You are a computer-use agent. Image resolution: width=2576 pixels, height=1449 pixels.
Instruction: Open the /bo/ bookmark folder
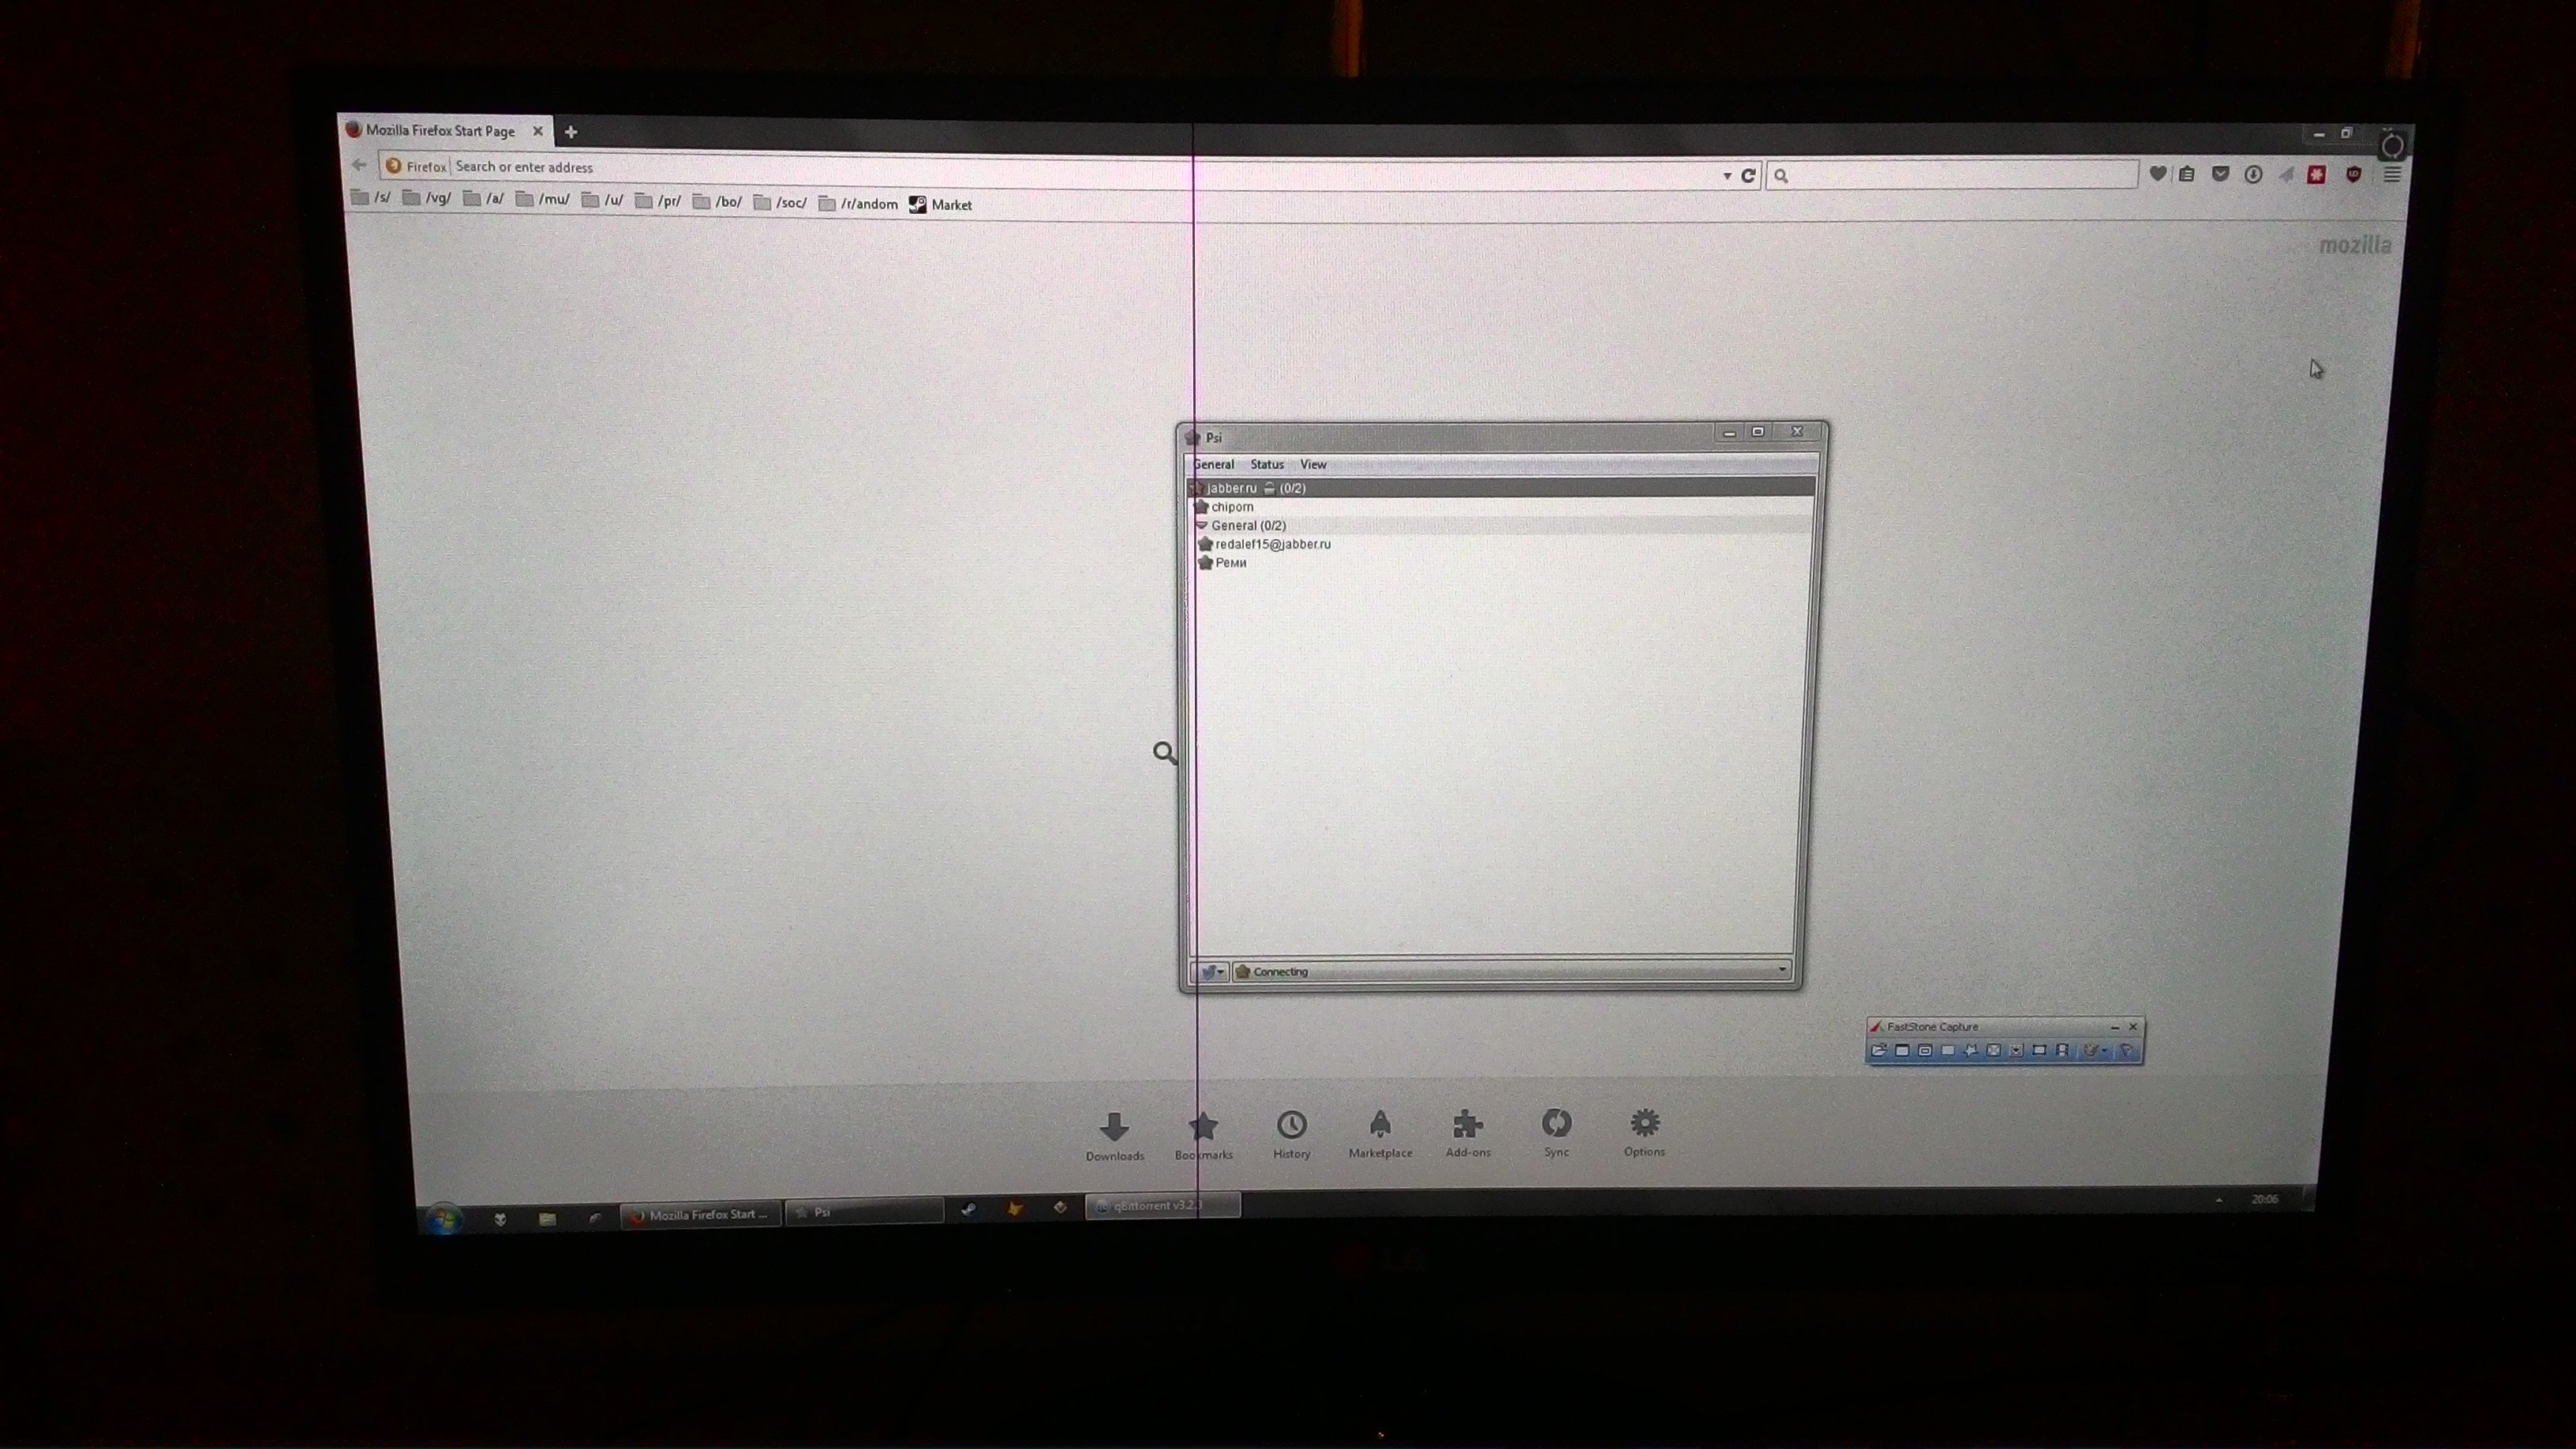(x=717, y=202)
